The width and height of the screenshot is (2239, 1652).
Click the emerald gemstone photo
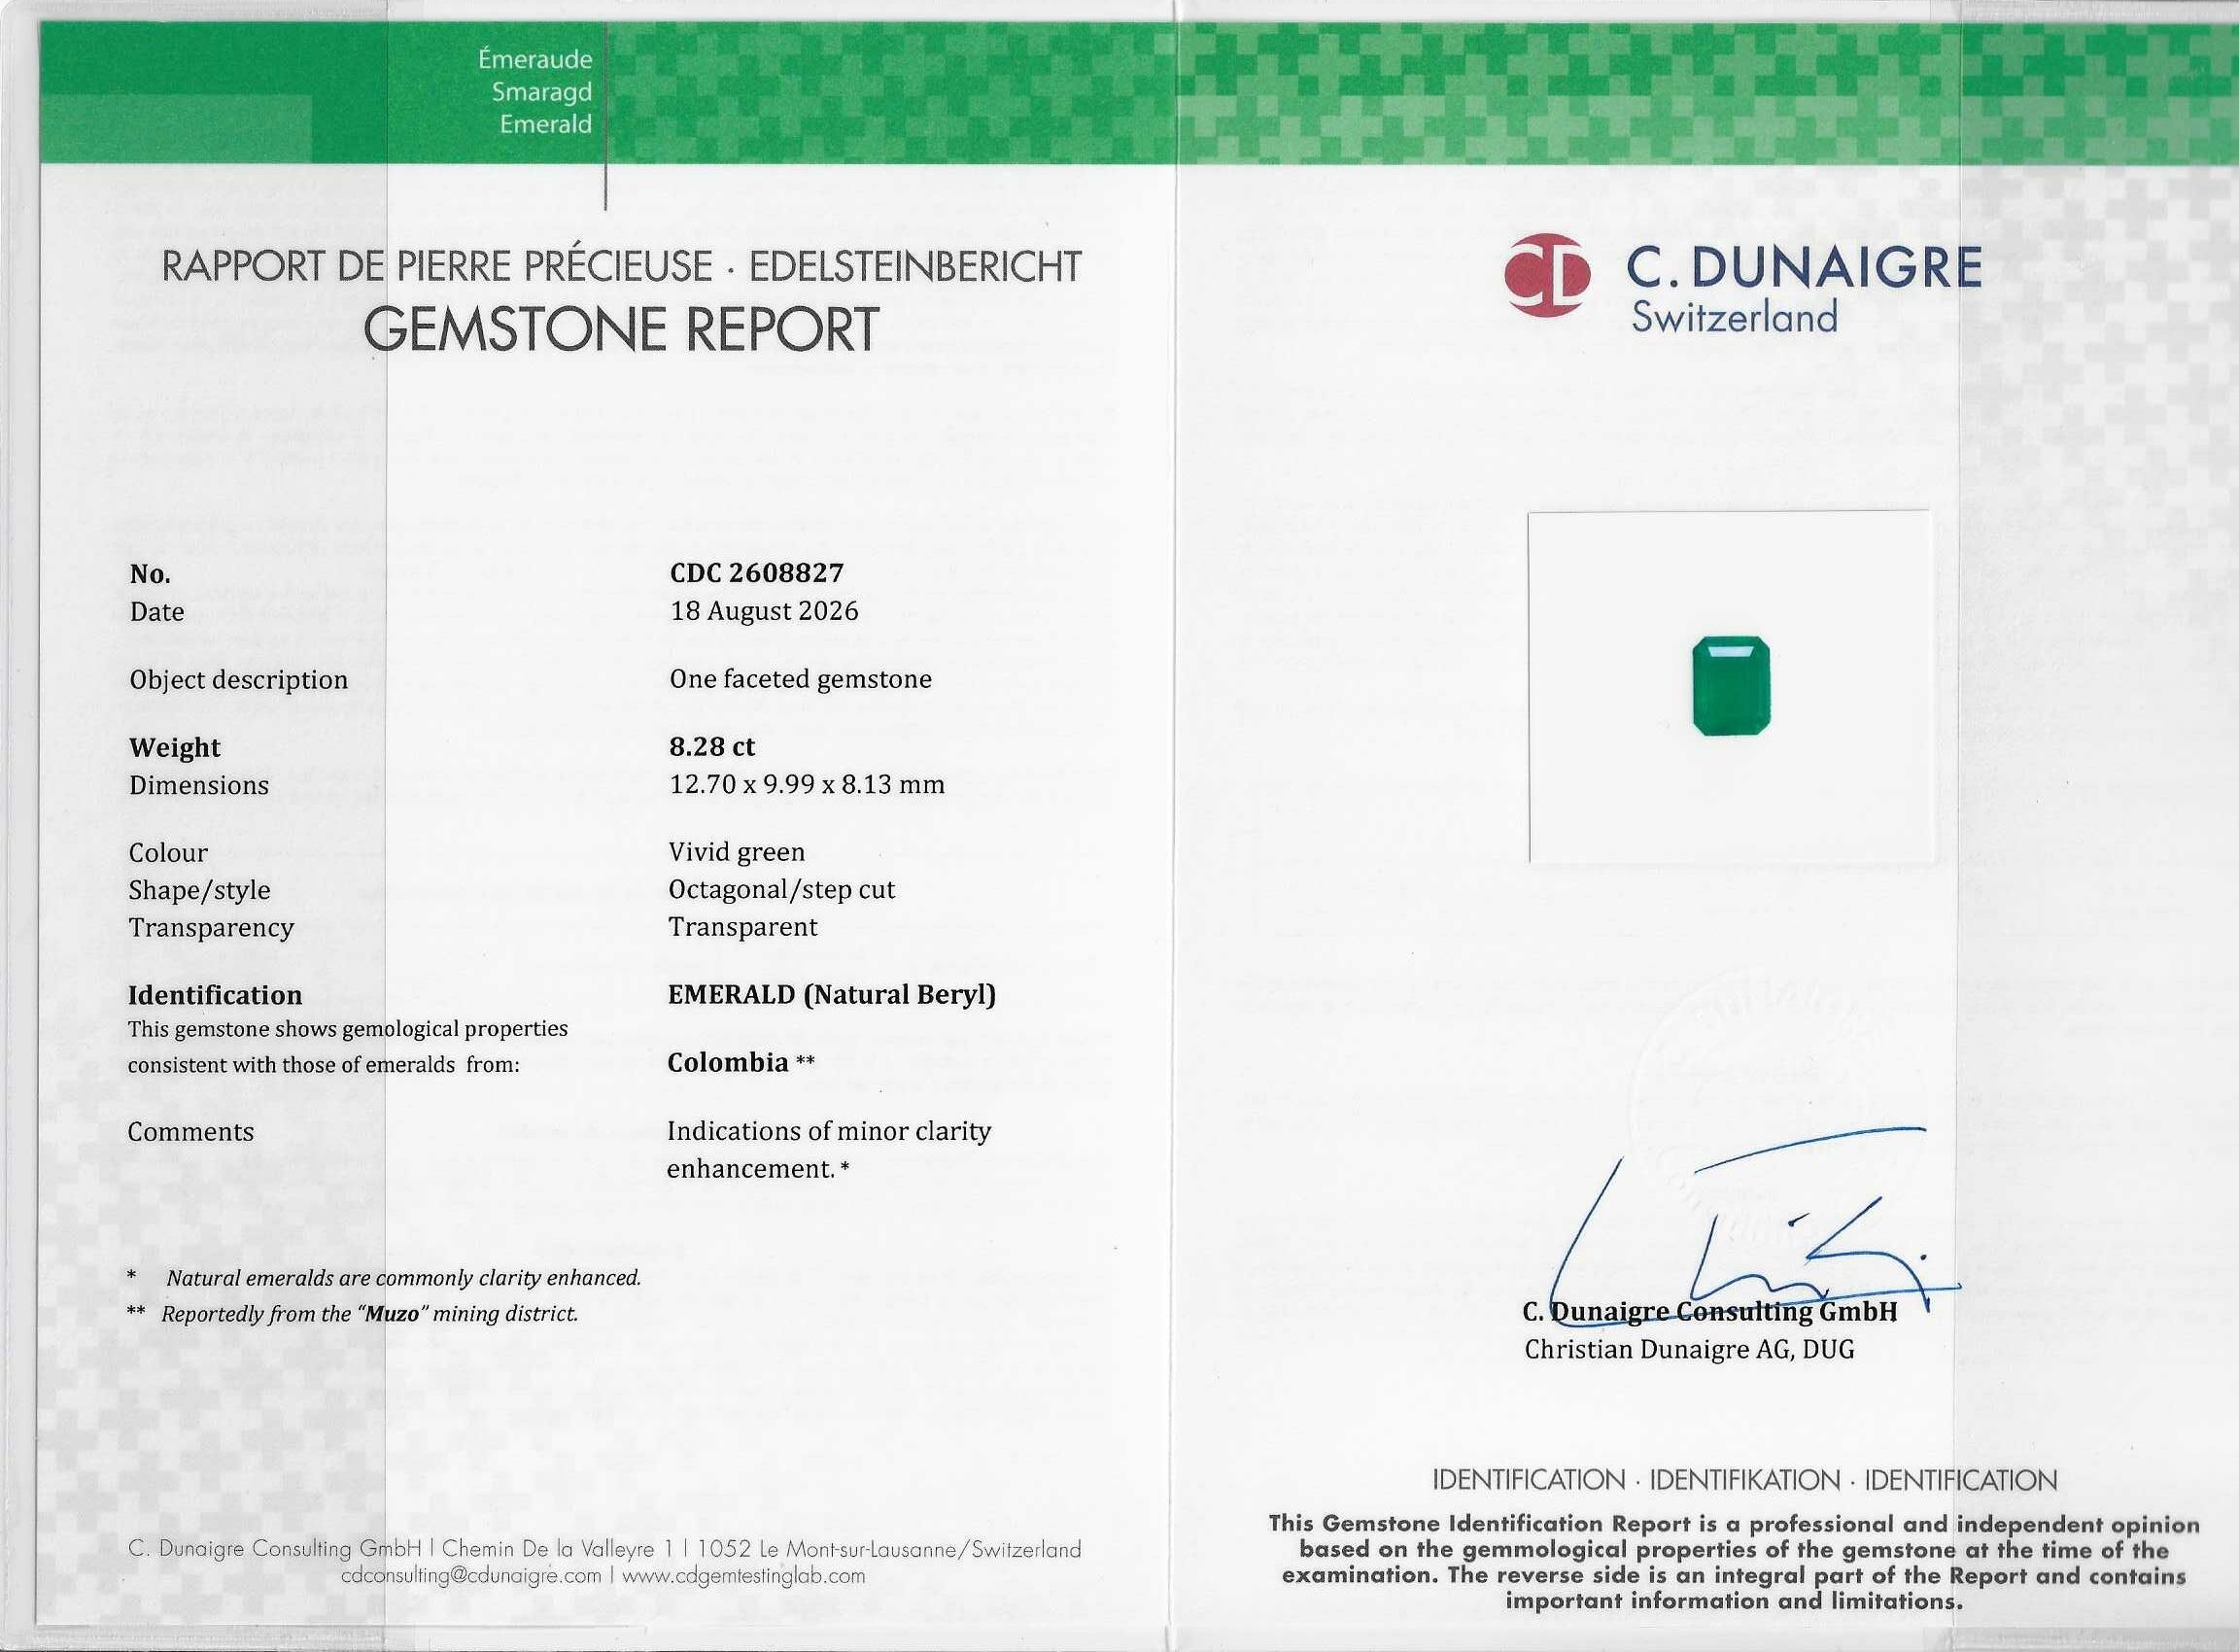point(1731,686)
